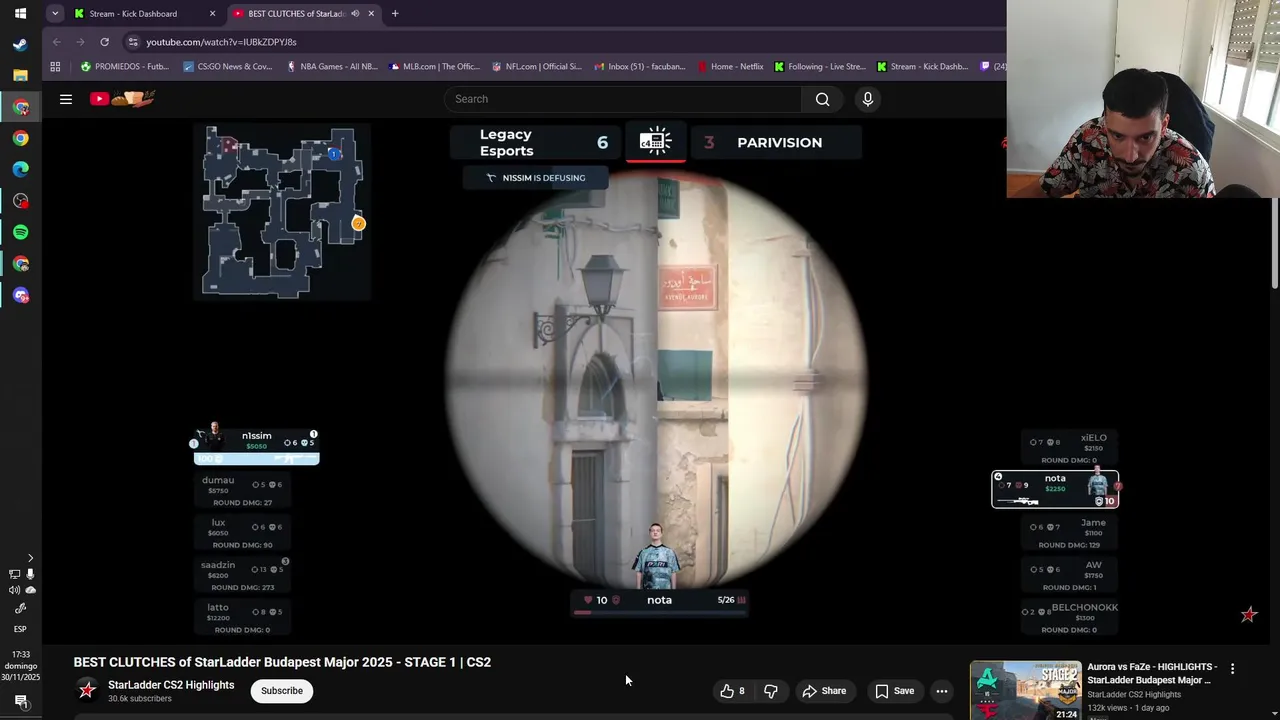This screenshot has width=1280, height=720.
Task: Open options menu for Aurora vs FaZe
Action: pyautogui.click(x=1232, y=668)
